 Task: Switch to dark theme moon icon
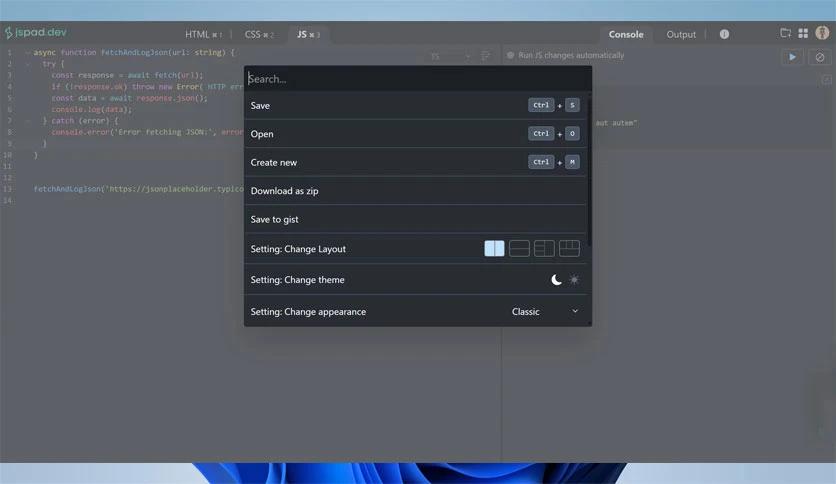[556, 280]
